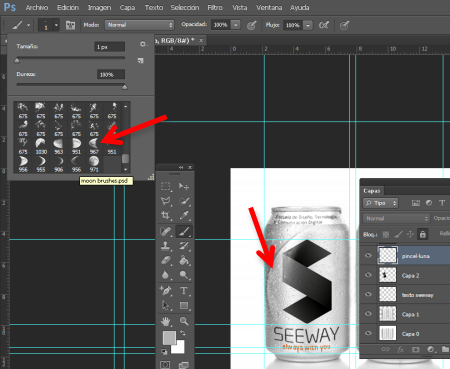Select the Pen tool
The width and height of the screenshot is (450, 369).
(x=166, y=291)
